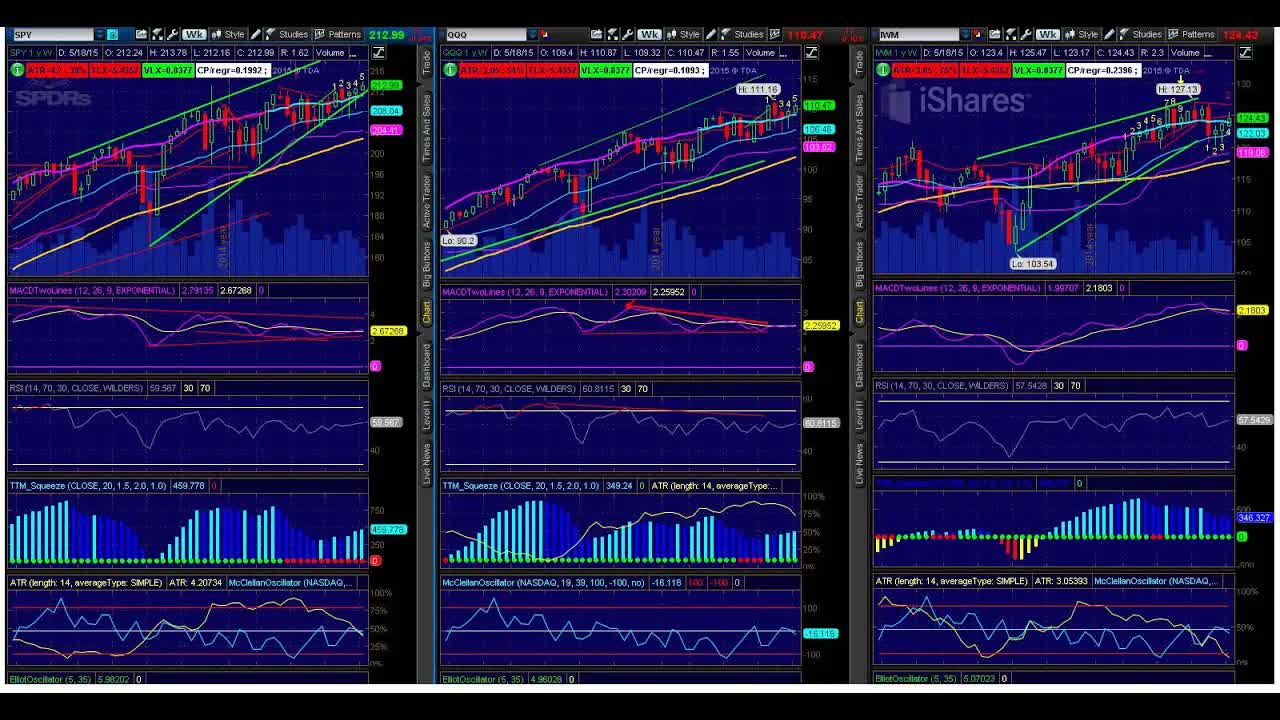
Task: Change SPY chart Wk timeframe
Action: [x=194, y=34]
